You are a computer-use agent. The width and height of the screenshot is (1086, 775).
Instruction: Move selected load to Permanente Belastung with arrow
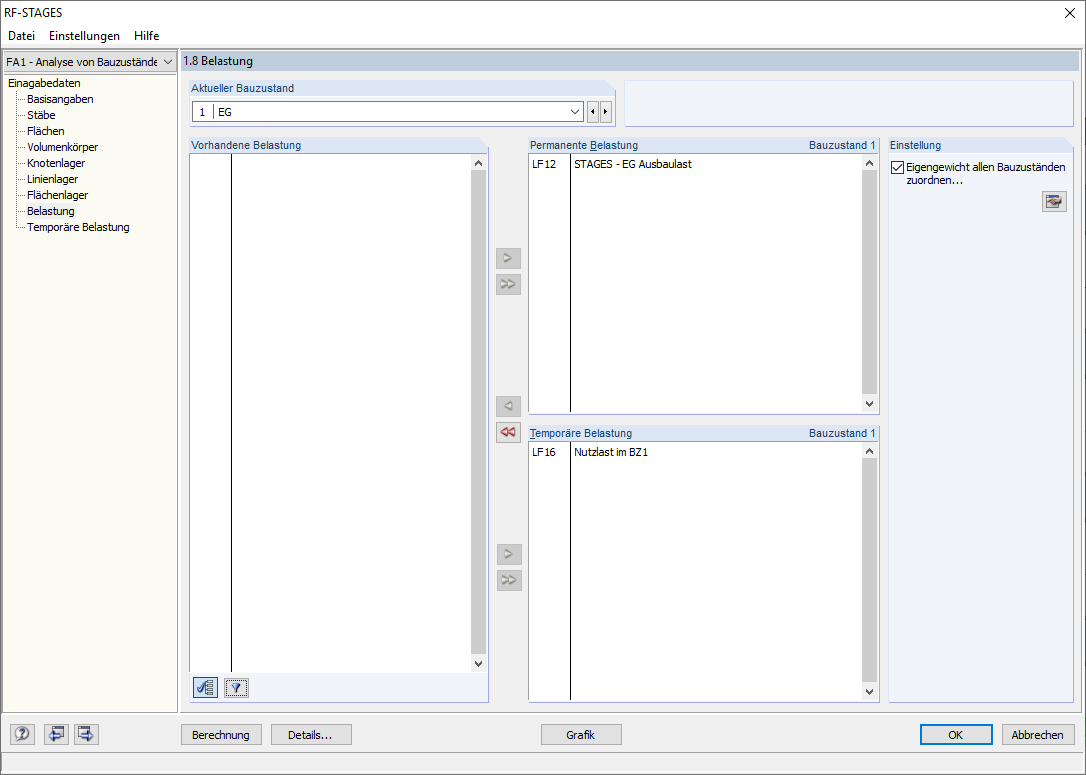click(x=508, y=258)
